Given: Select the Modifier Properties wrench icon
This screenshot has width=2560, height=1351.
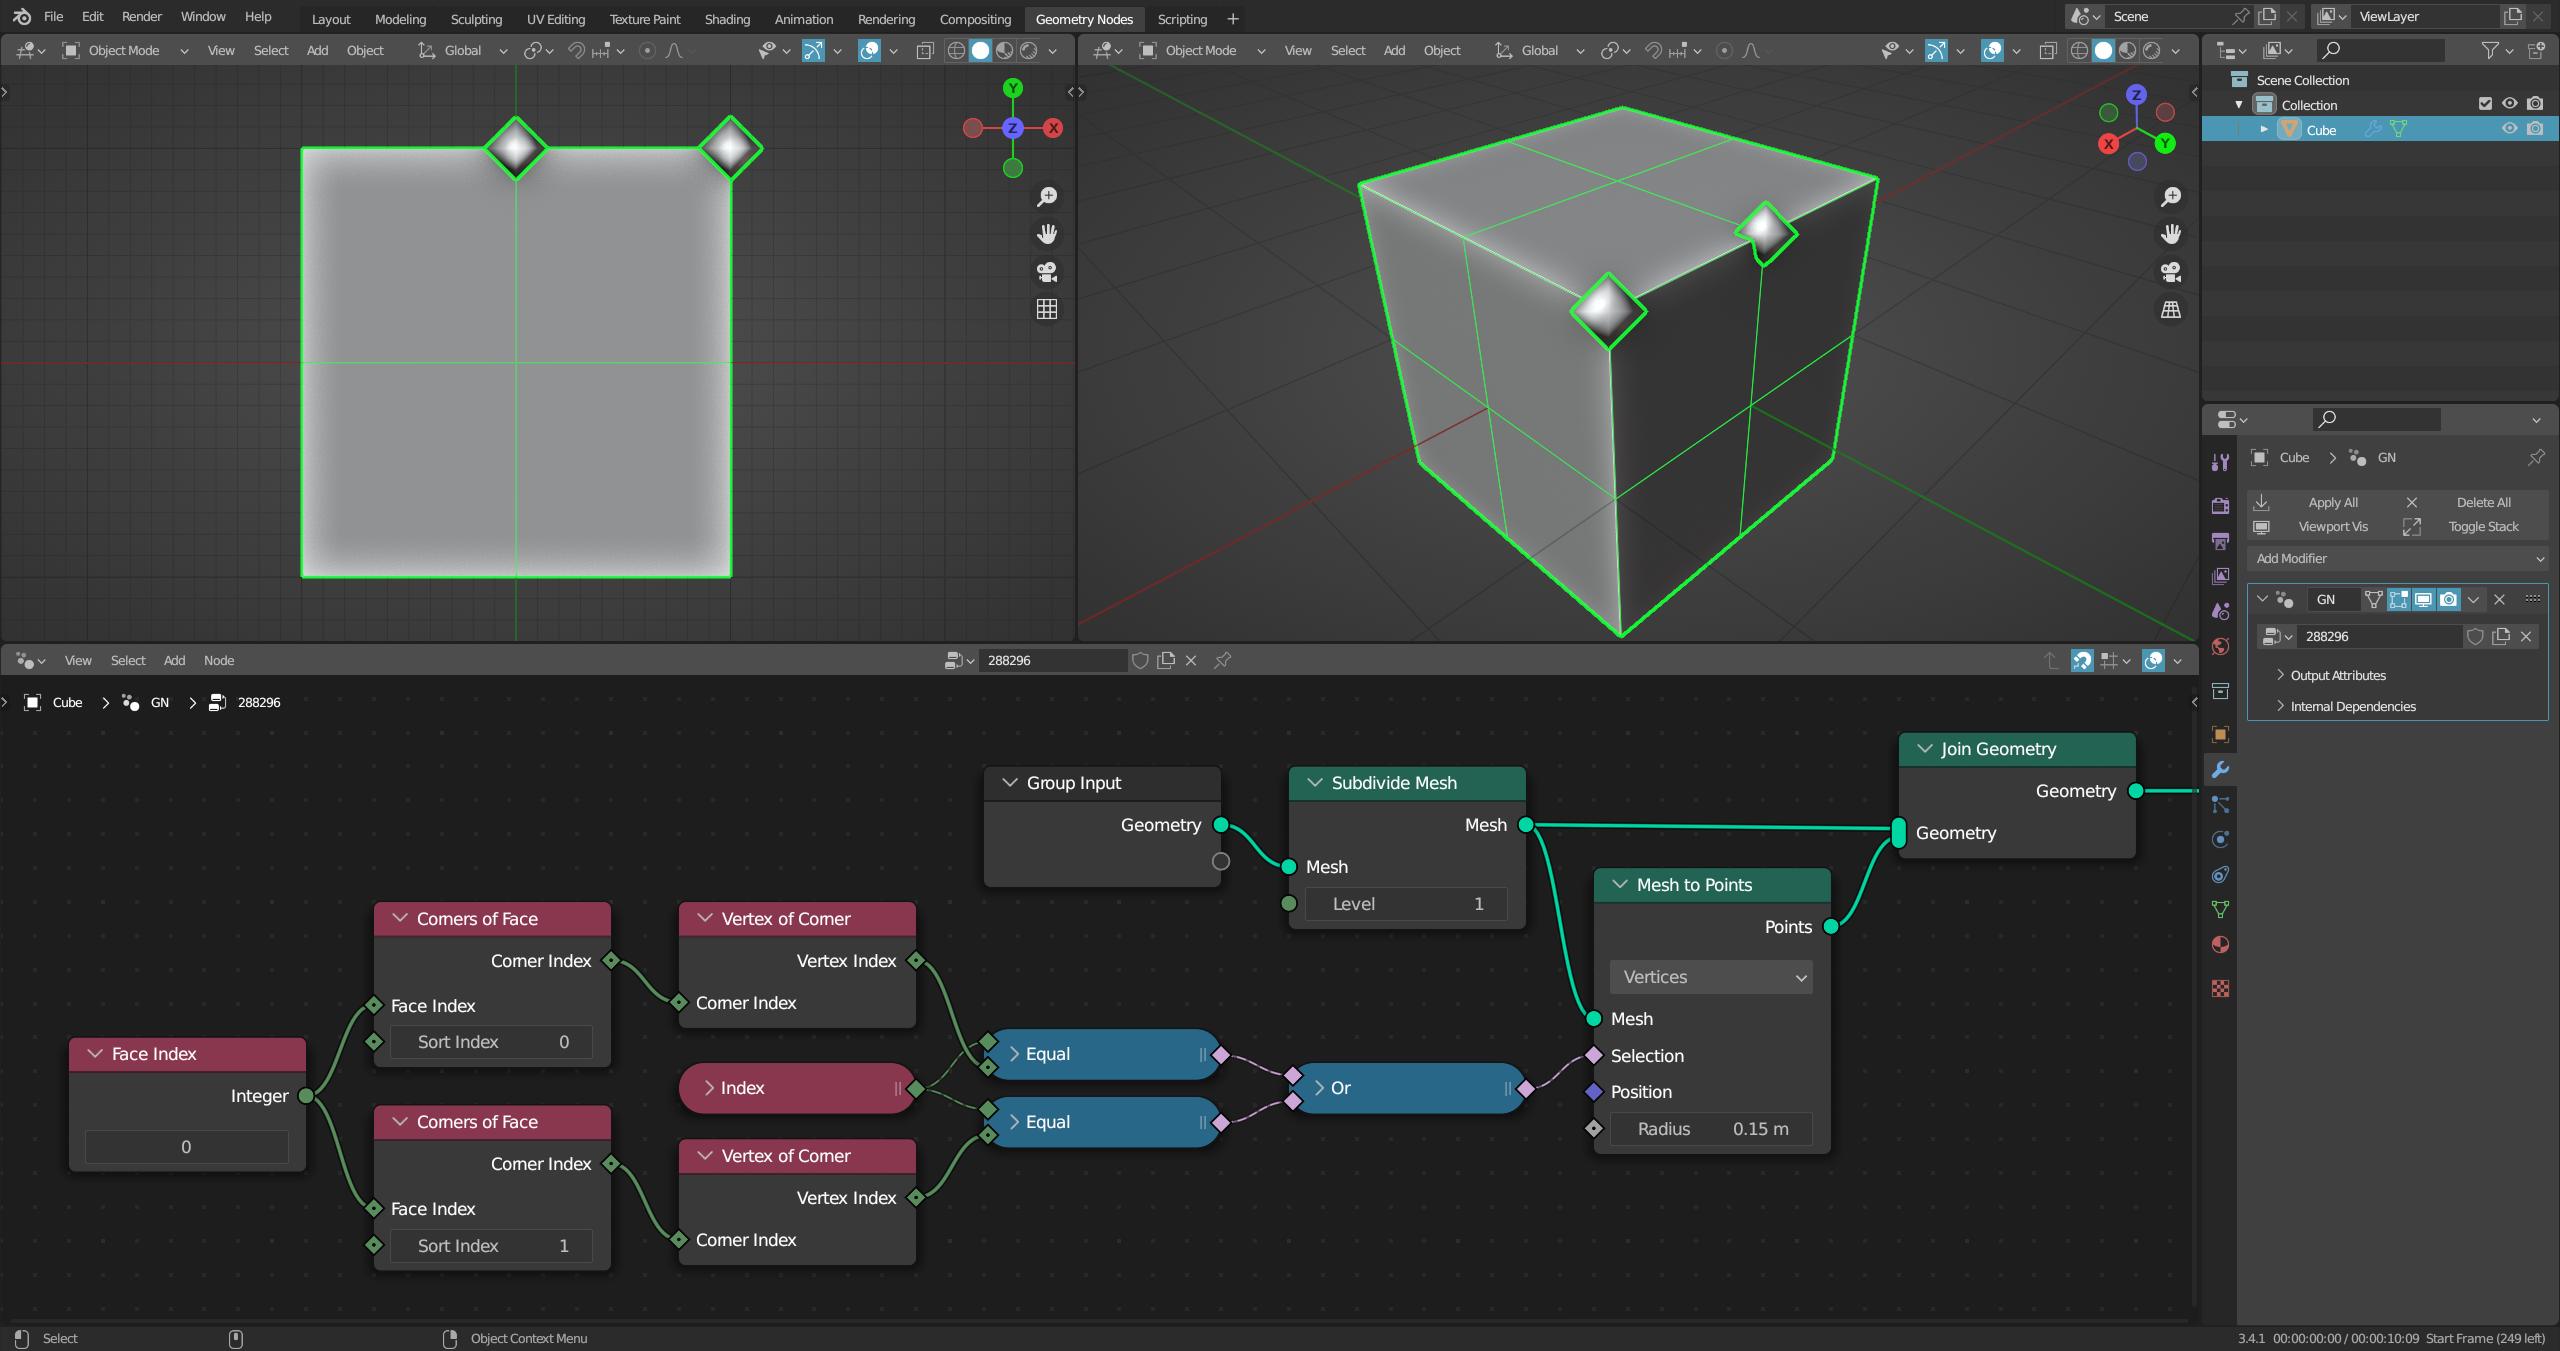Looking at the screenshot, I should [x=2219, y=770].
